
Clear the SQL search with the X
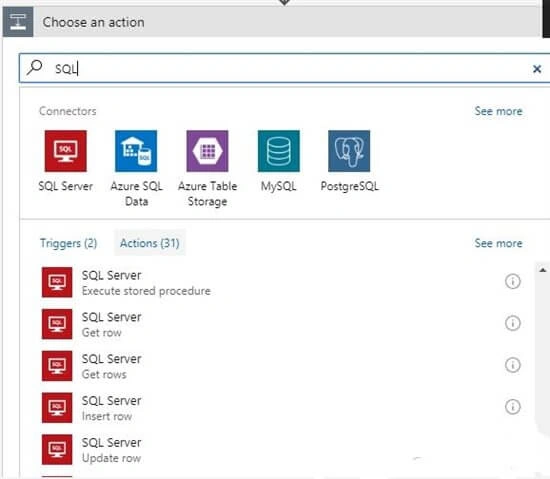(537, 69)
